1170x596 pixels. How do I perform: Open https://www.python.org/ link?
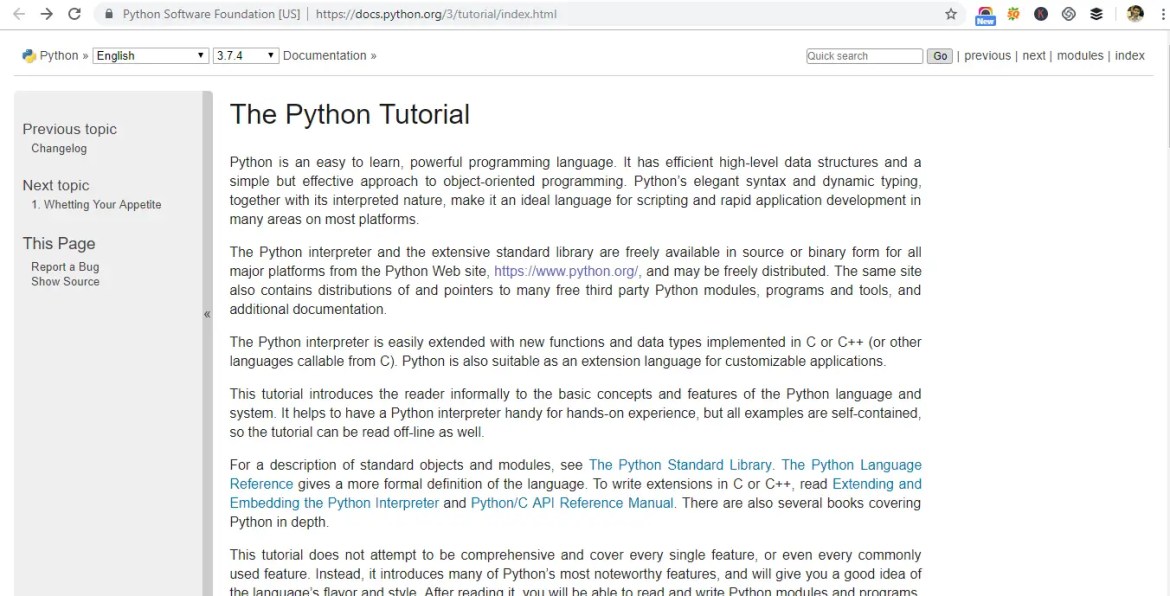tap(566, 272)
